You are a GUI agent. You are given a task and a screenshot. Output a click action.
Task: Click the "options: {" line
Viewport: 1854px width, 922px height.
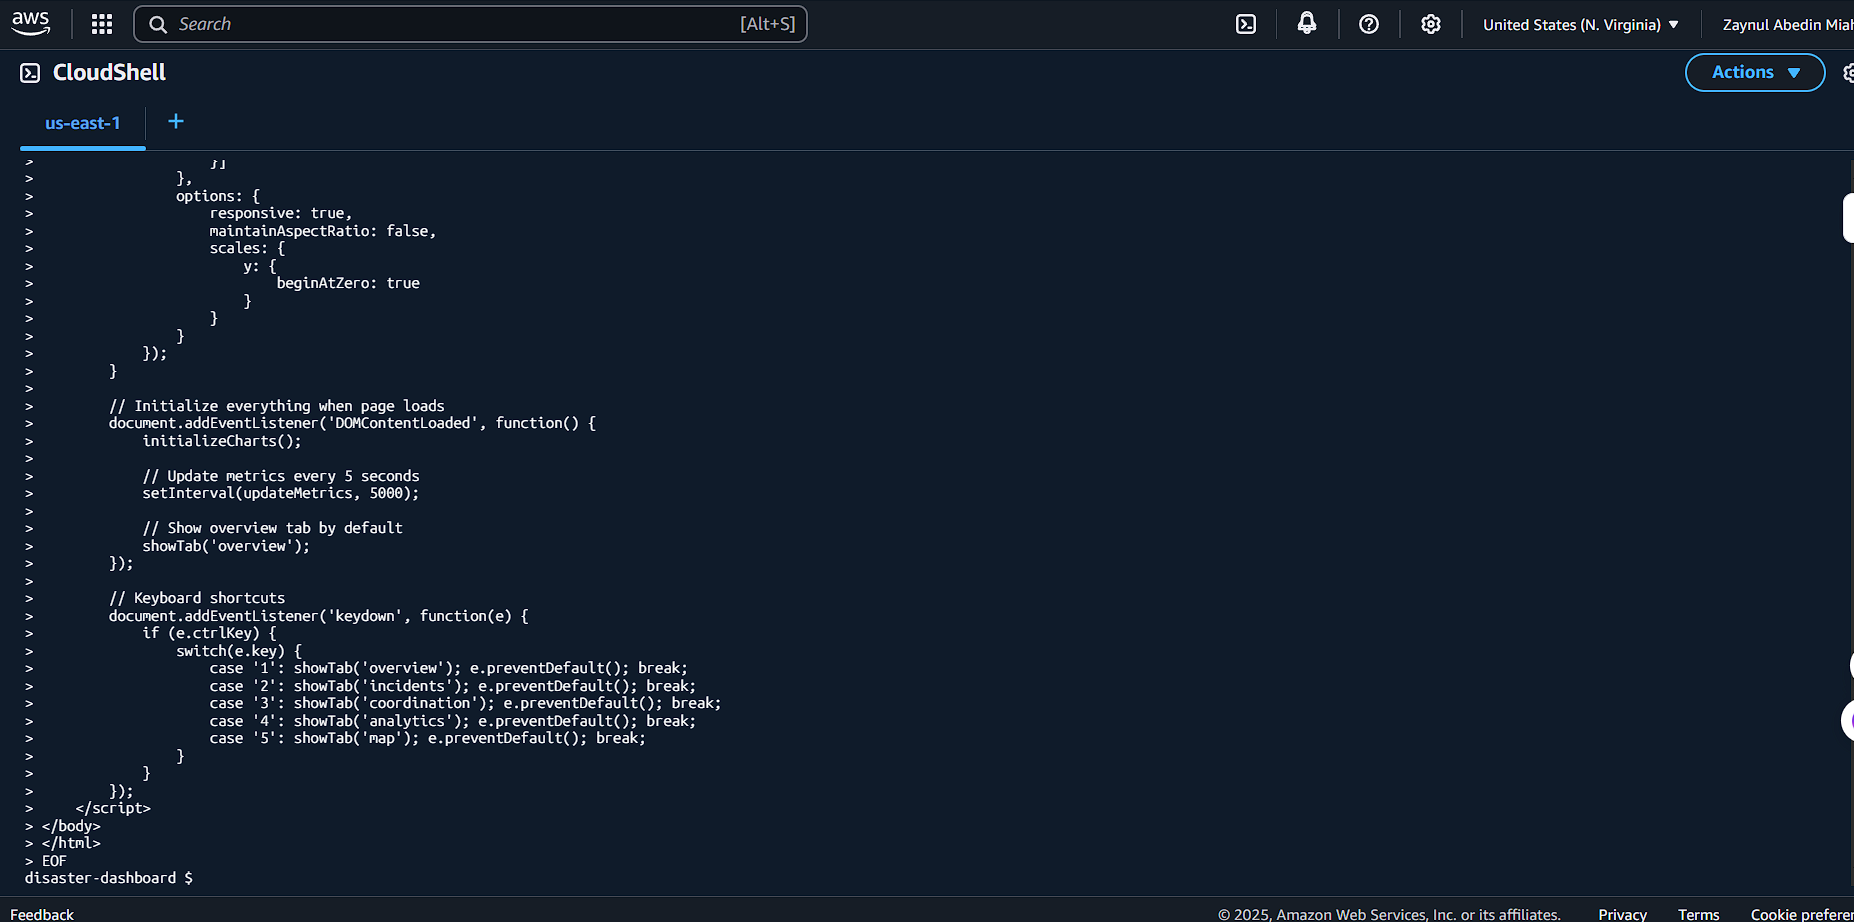(x=218, y=196)
